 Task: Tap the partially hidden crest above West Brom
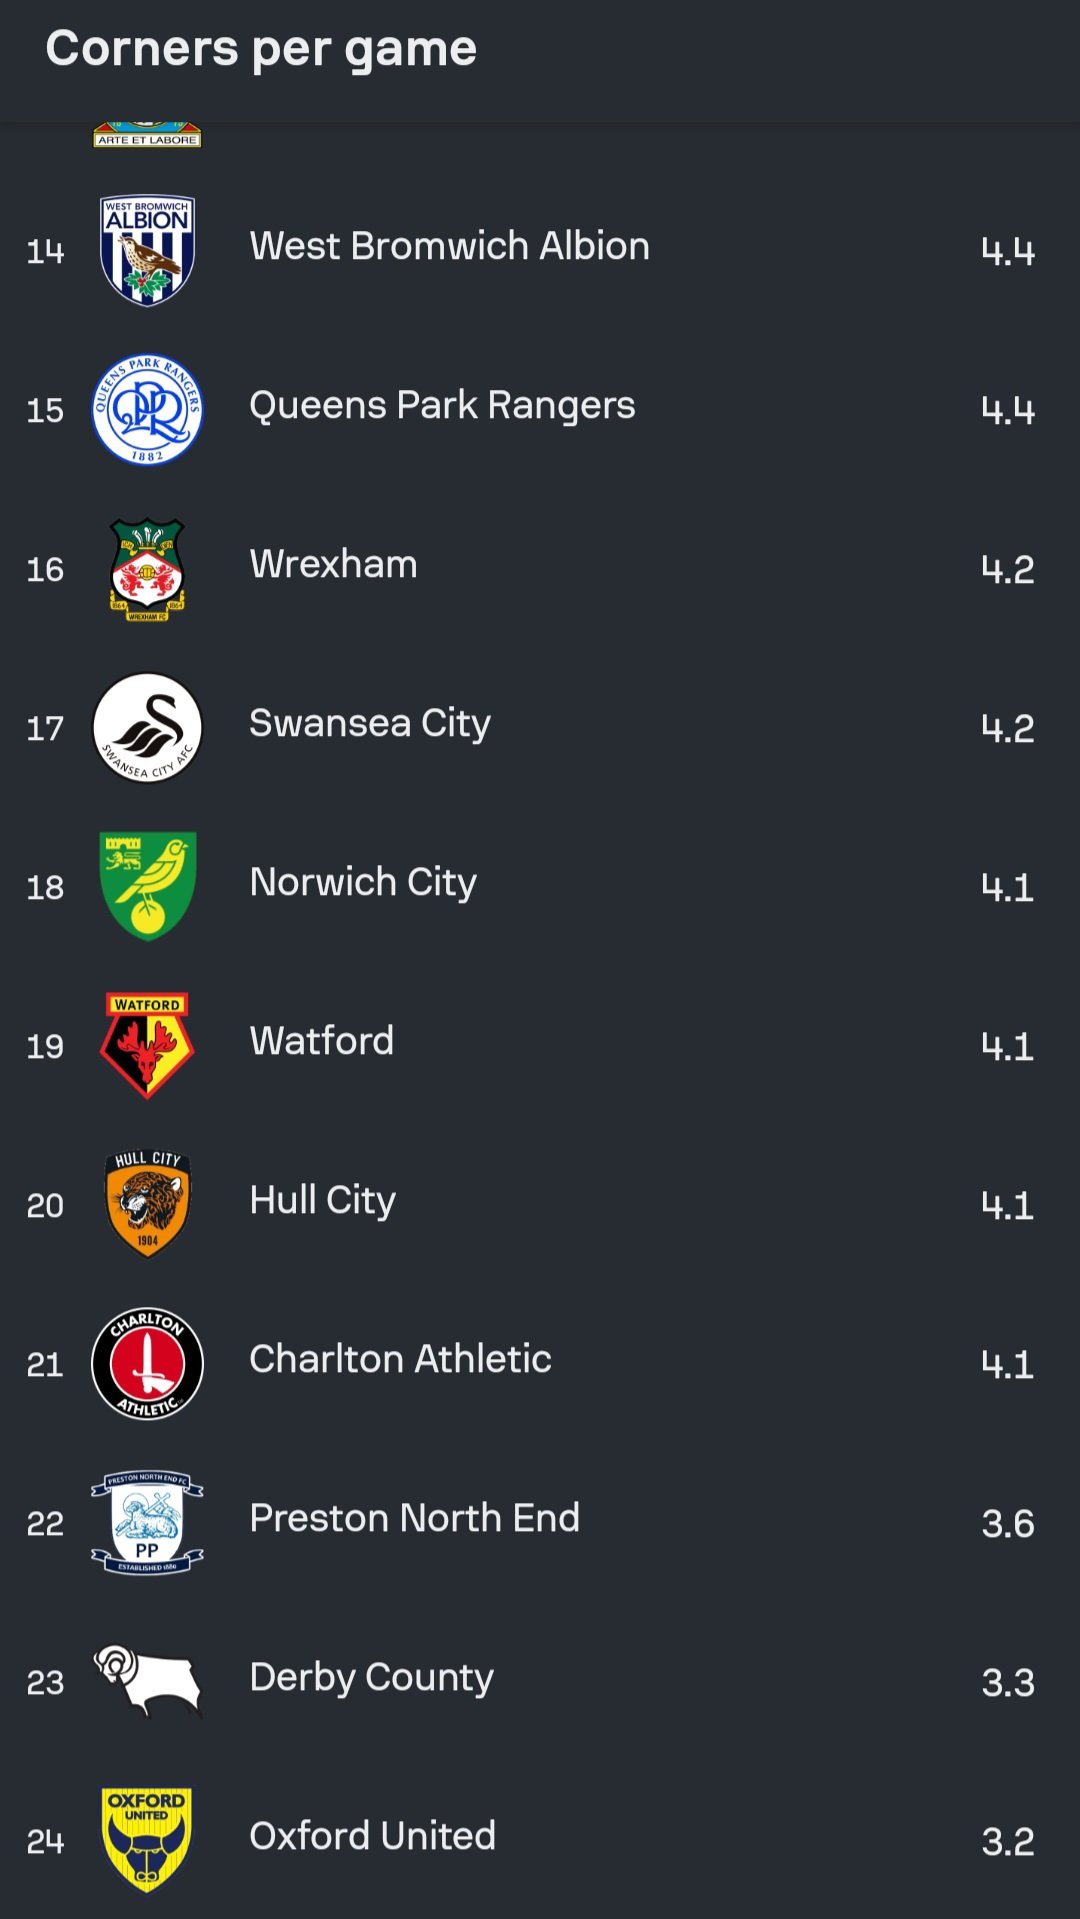(x=147, y=135)
